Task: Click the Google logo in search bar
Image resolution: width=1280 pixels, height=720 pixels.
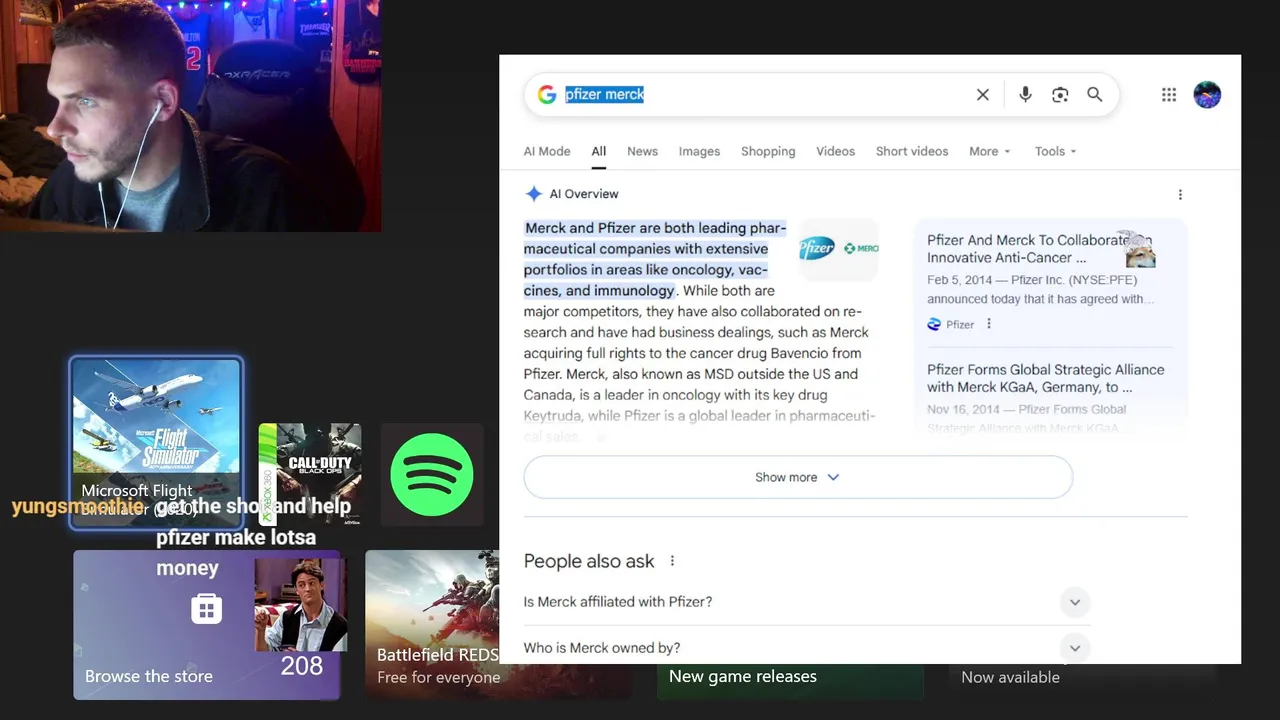Action: (x=546, y=94)
